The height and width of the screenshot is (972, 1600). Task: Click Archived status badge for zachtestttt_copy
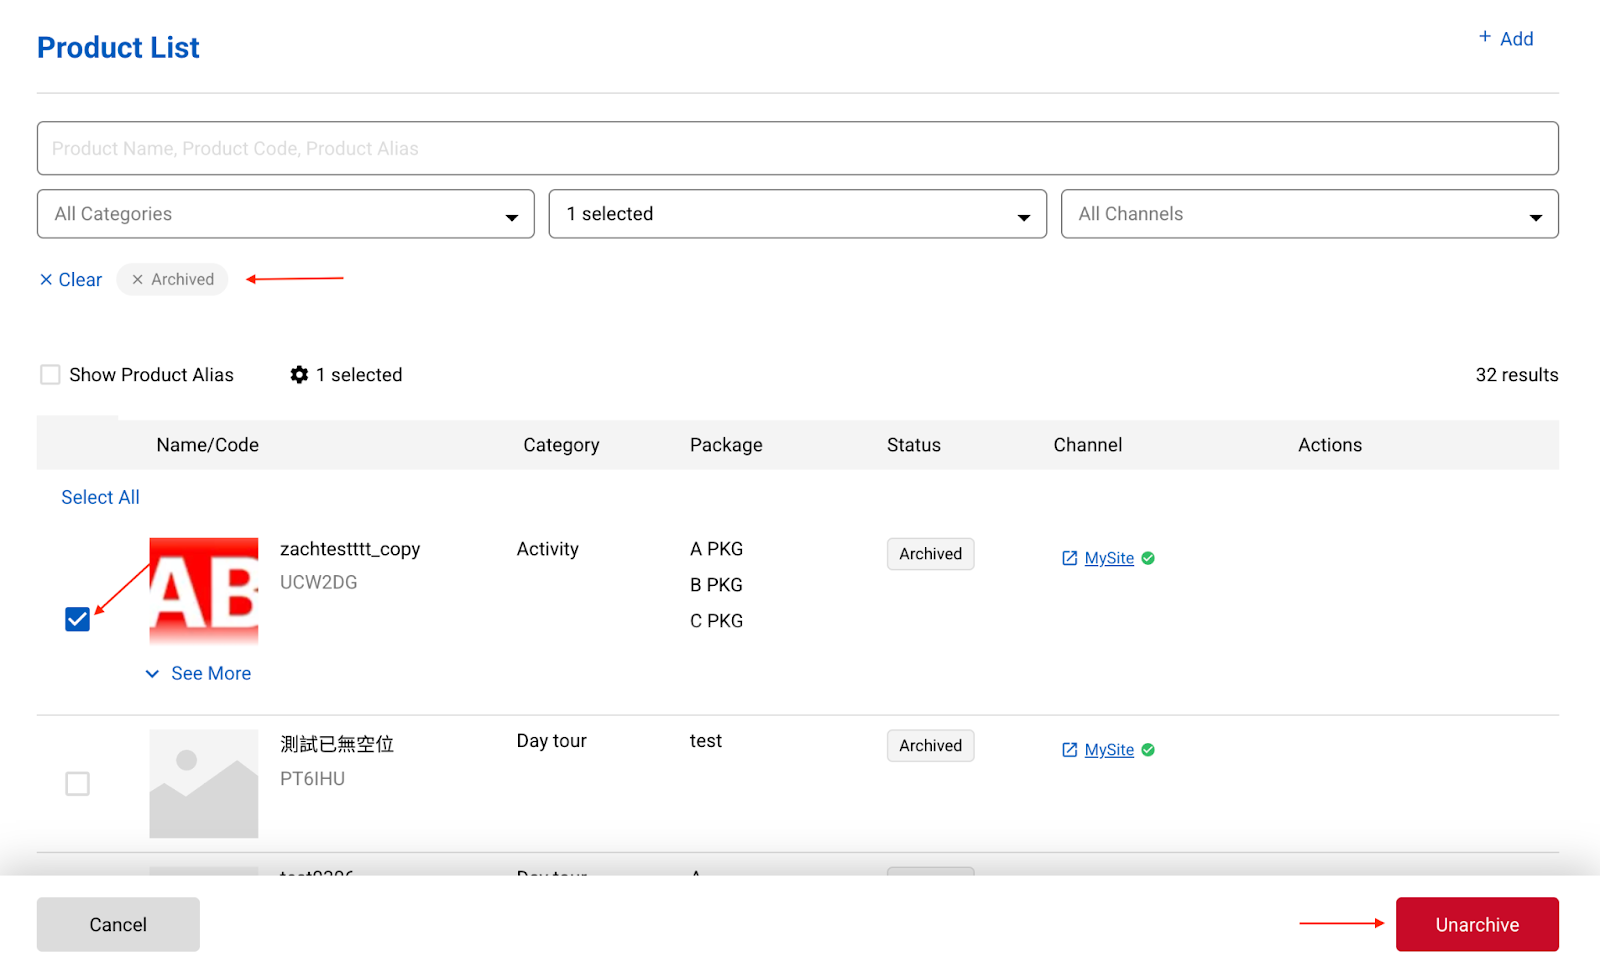[x=930, y=554]
